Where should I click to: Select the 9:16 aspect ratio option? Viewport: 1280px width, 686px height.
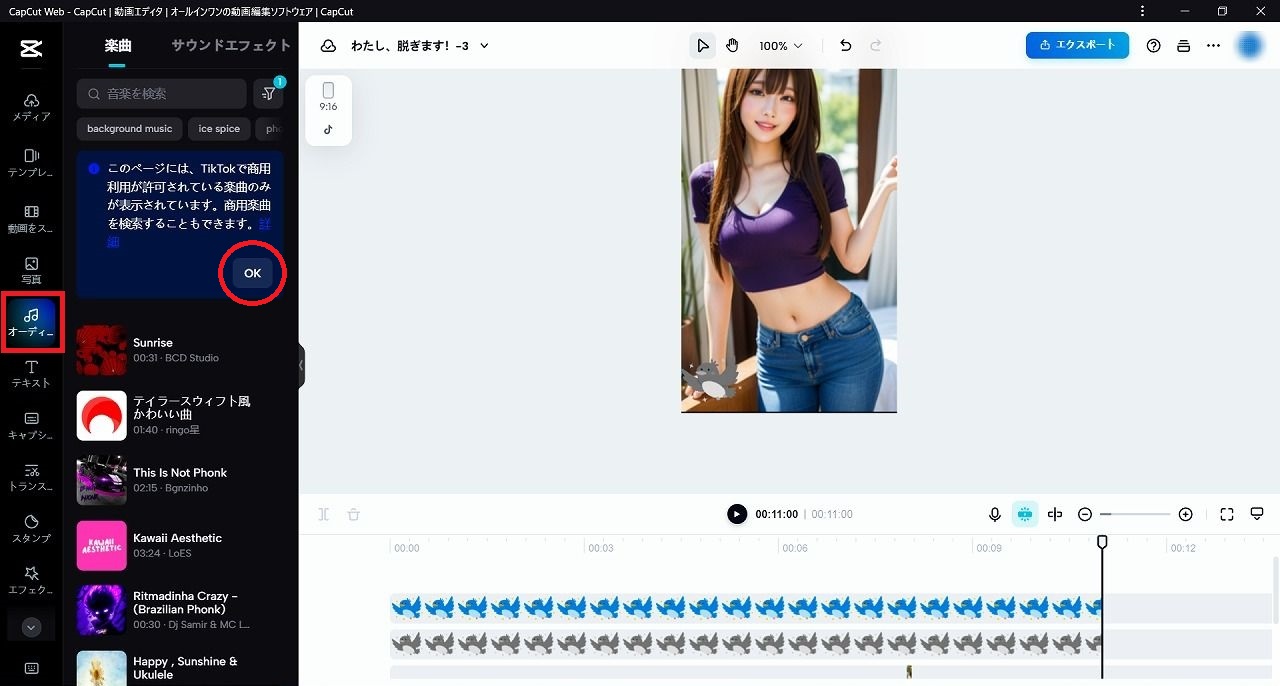coord(328,96)
